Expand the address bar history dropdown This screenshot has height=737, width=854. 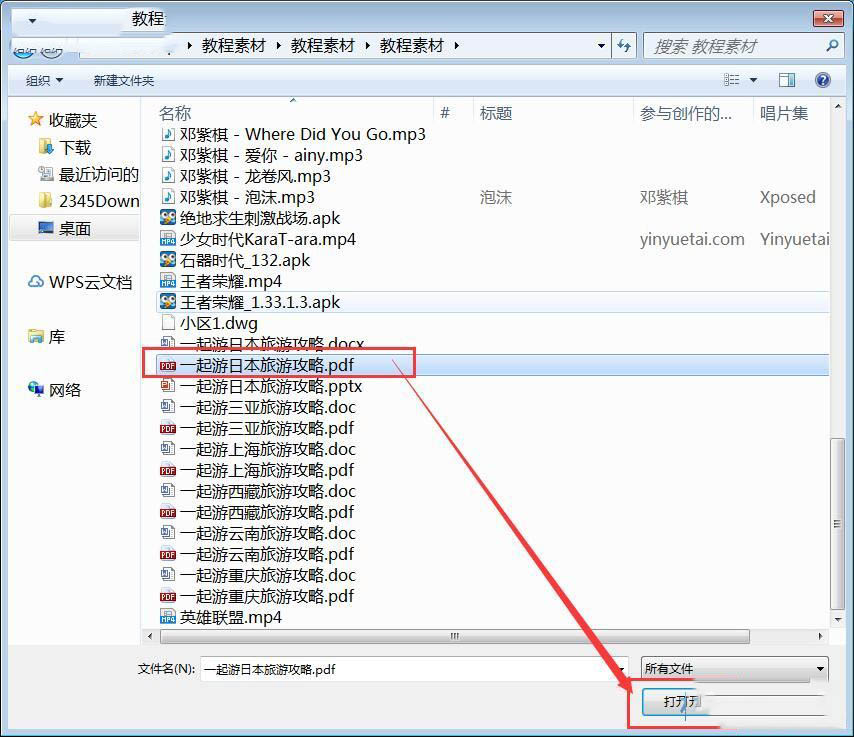601,46
